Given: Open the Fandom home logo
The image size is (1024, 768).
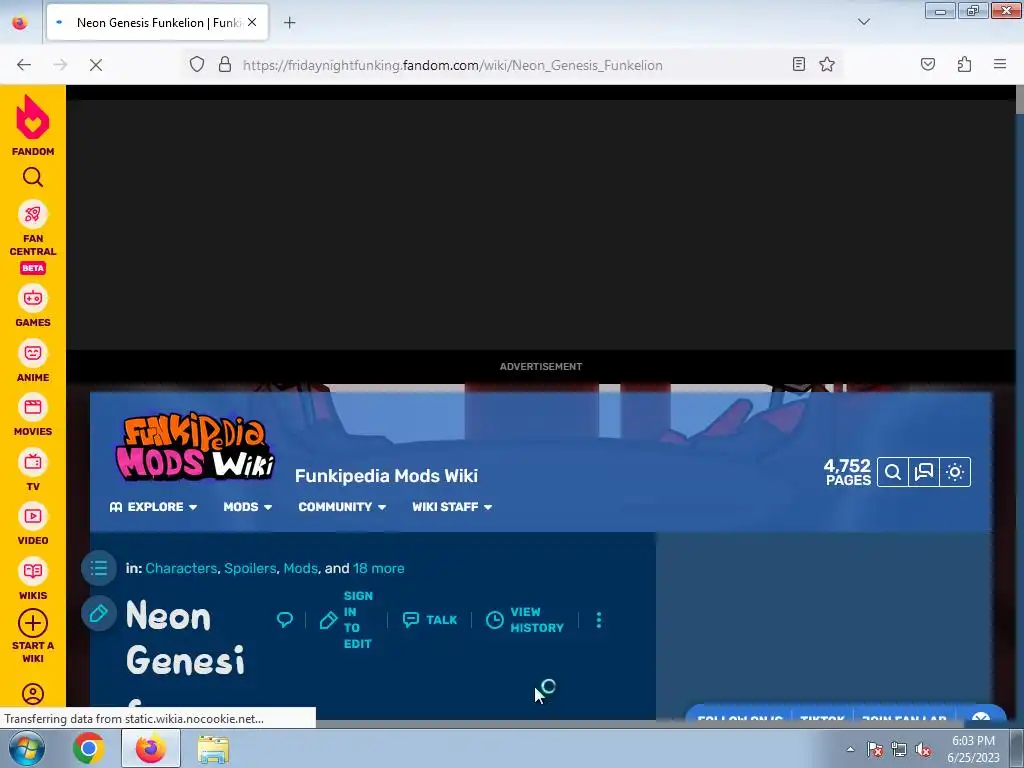Looking at the screenshot, I should 33,125.
